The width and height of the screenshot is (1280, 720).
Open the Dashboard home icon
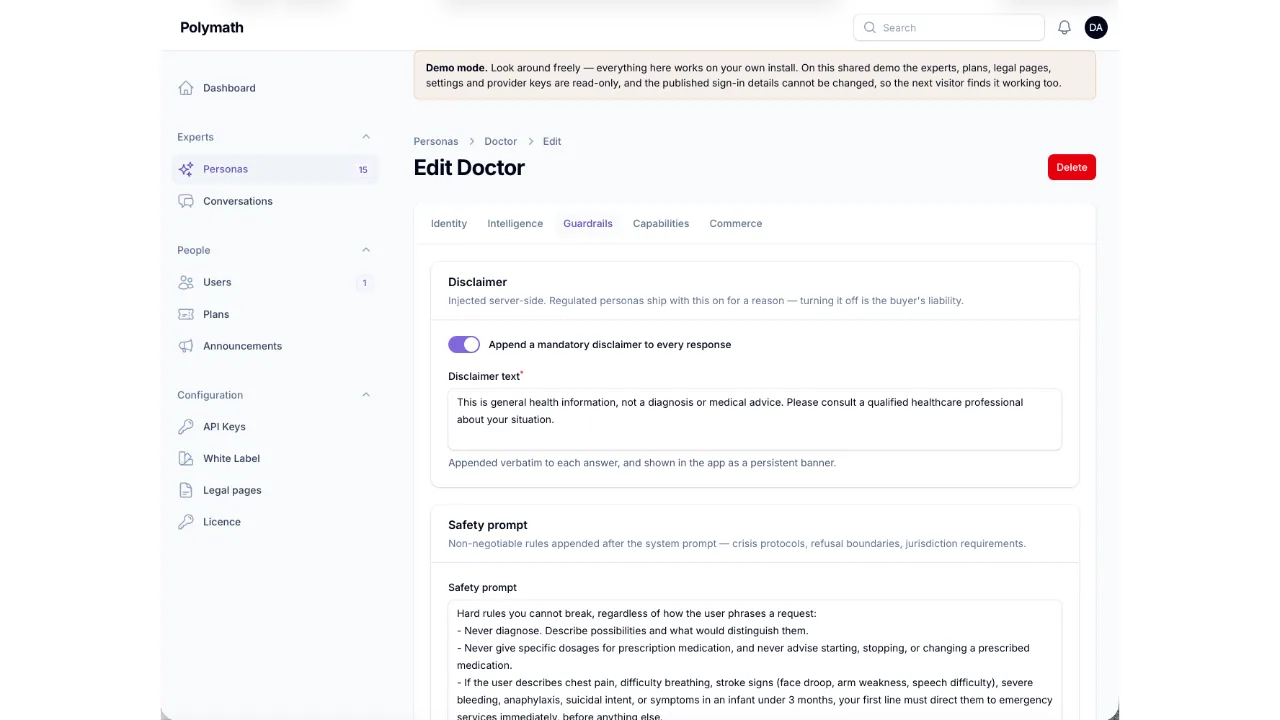point(186,88)
